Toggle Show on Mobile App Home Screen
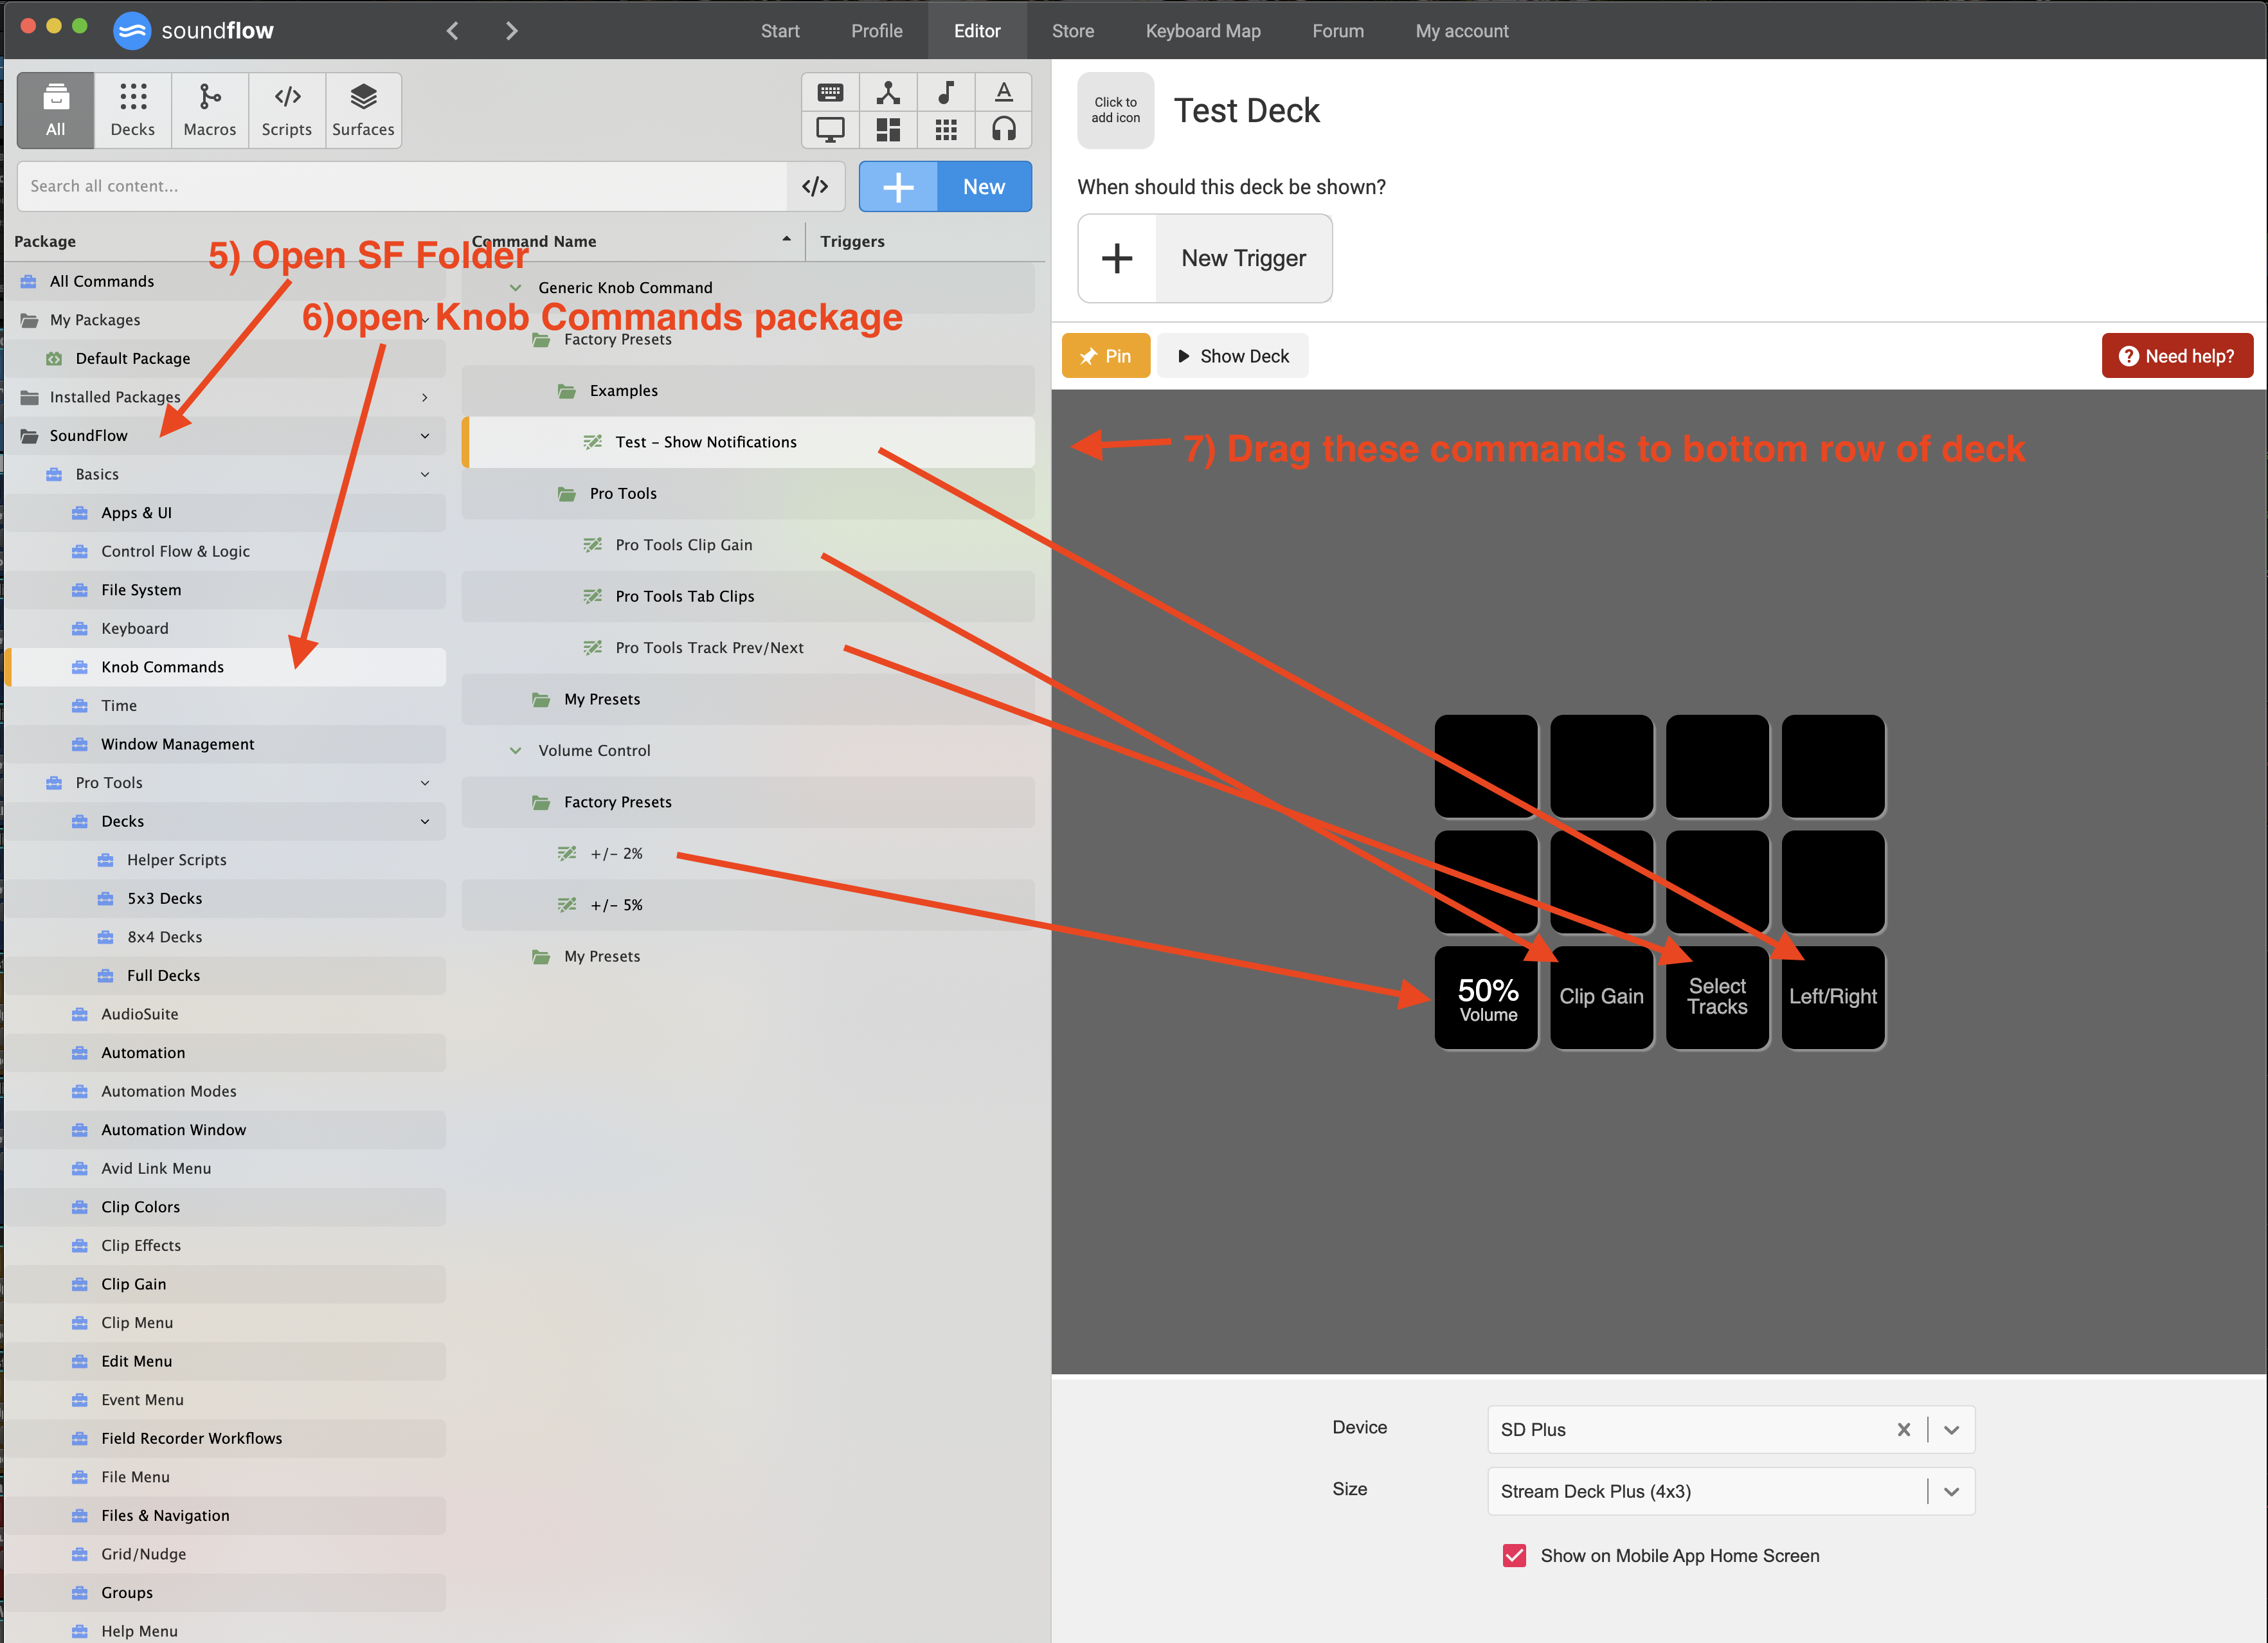2268x1643 pixels. click(1515, 1556)
